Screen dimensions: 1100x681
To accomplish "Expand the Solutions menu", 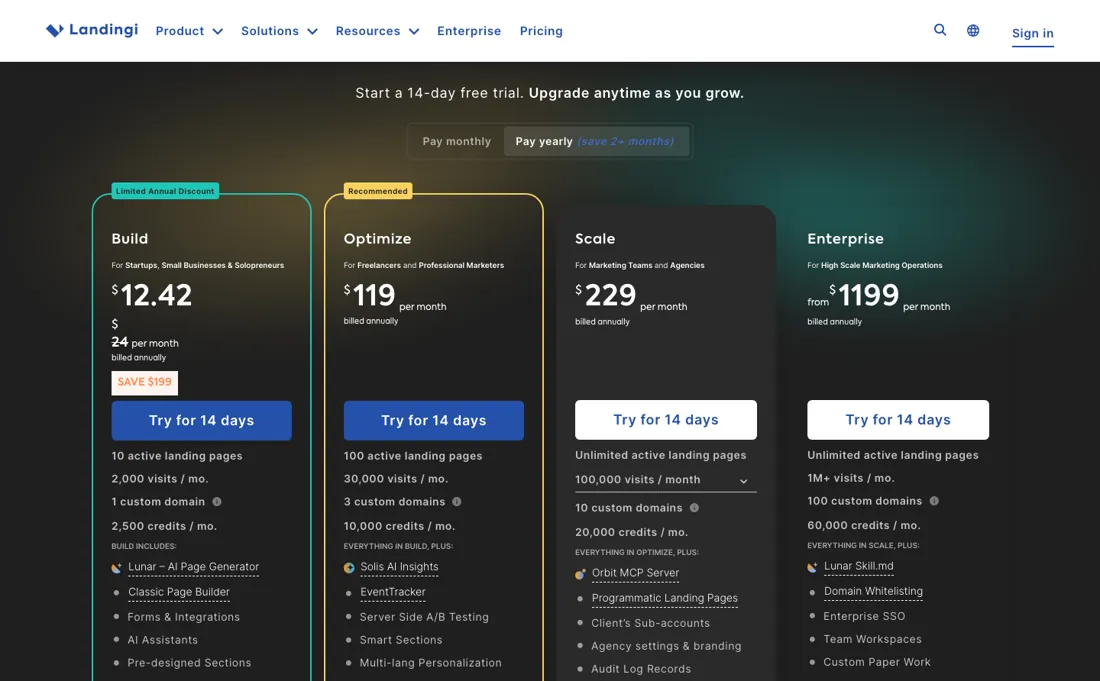I will (279, 31).
